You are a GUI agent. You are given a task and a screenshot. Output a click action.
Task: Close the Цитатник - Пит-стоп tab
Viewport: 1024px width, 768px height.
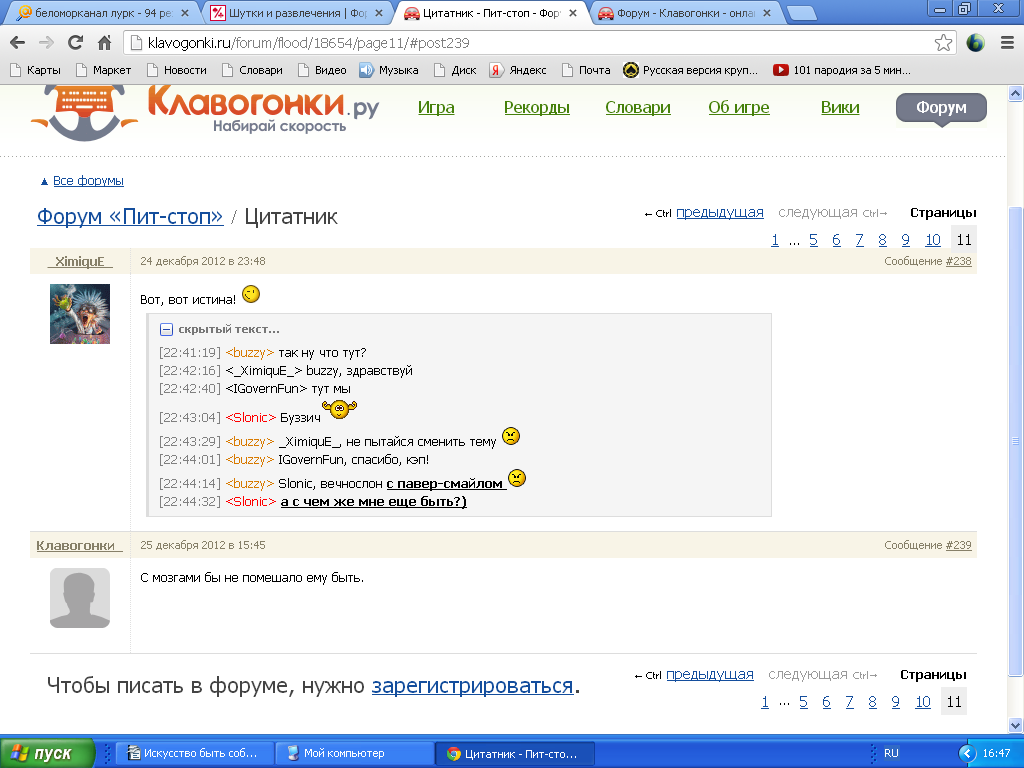coord(573,13)
